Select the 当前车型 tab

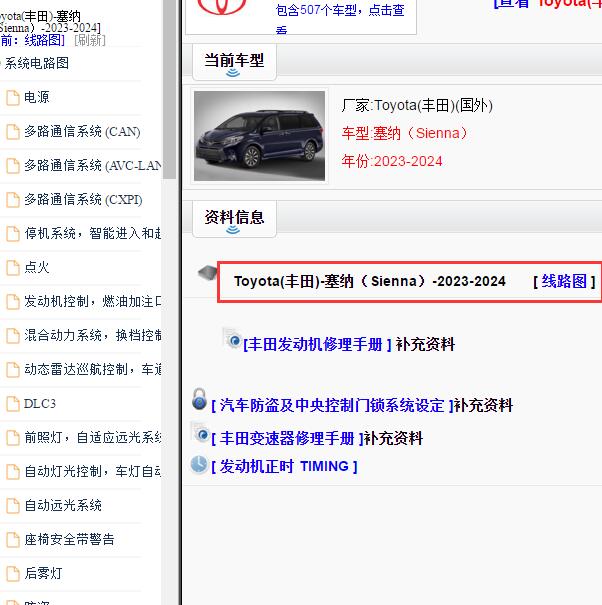(x=234, y=62)
